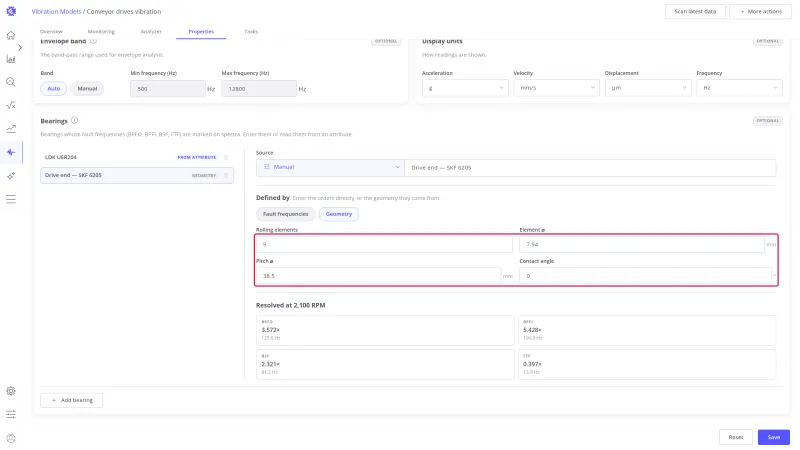Open the Frequency unit dropdown
This screenshot has height=450, width=800.
tap(739, 88)
